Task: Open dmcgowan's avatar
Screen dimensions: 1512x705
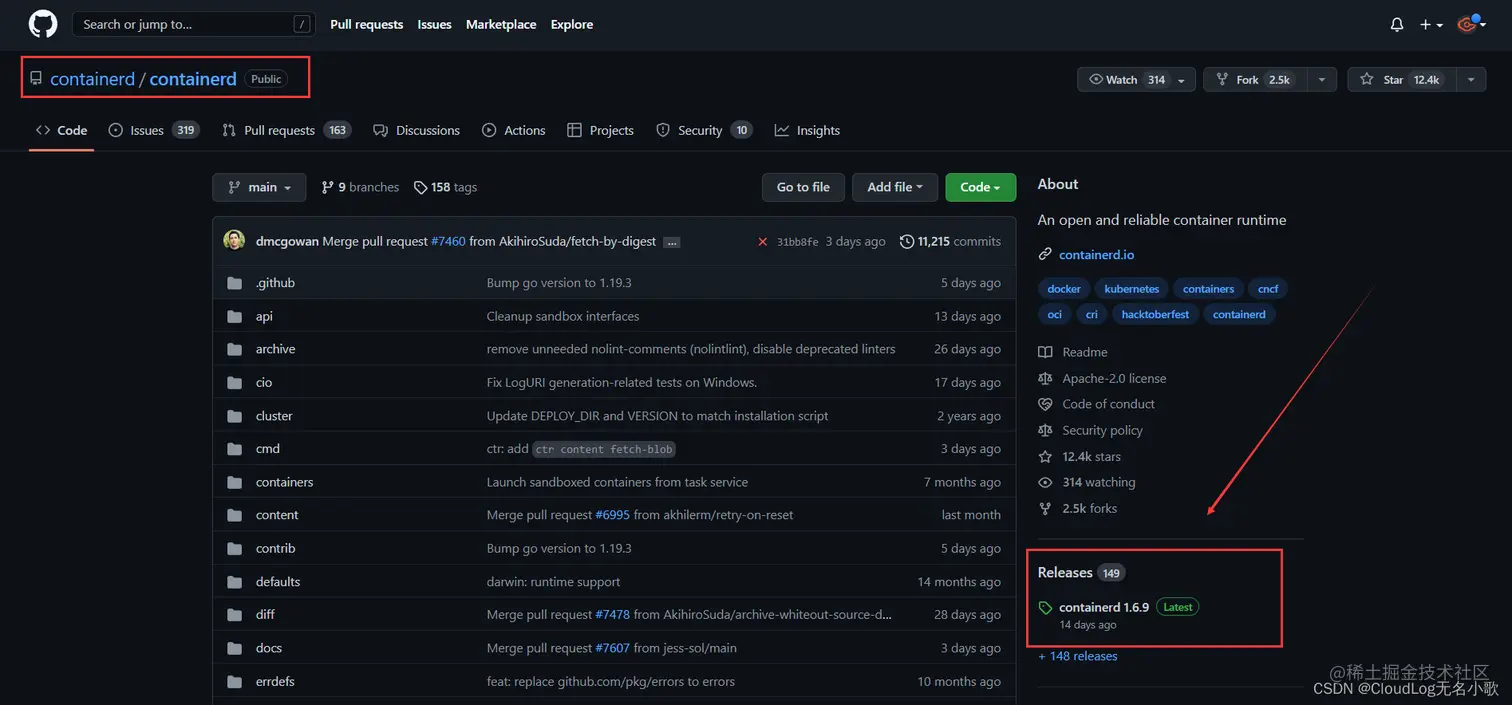Action: [234, 241]
